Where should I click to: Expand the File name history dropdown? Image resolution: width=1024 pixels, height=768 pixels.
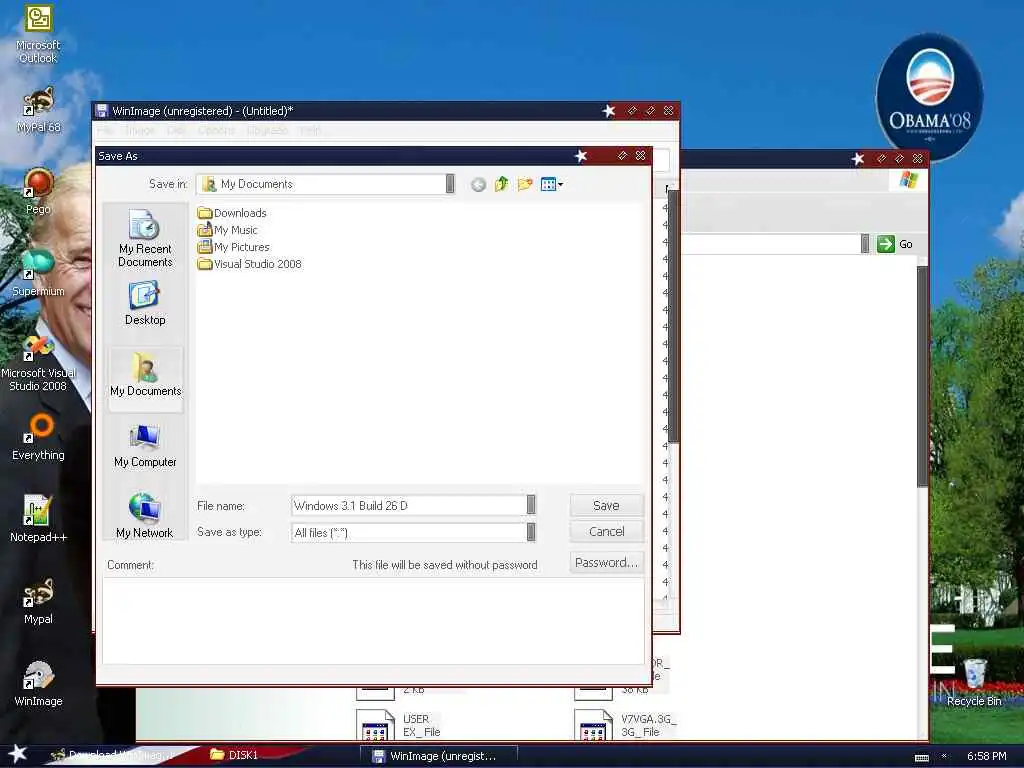coord(531,505)
